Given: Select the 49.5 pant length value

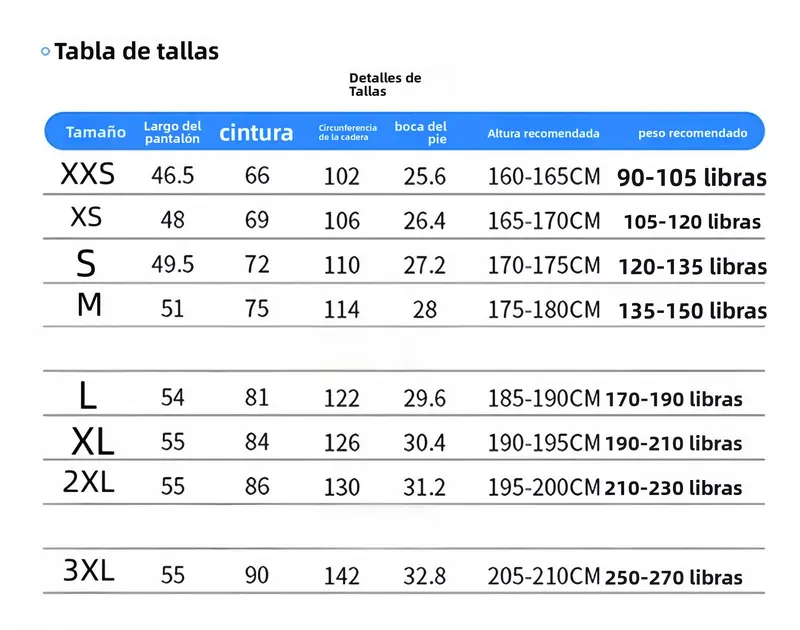Looking at the screenshot, I should (172, 264).
